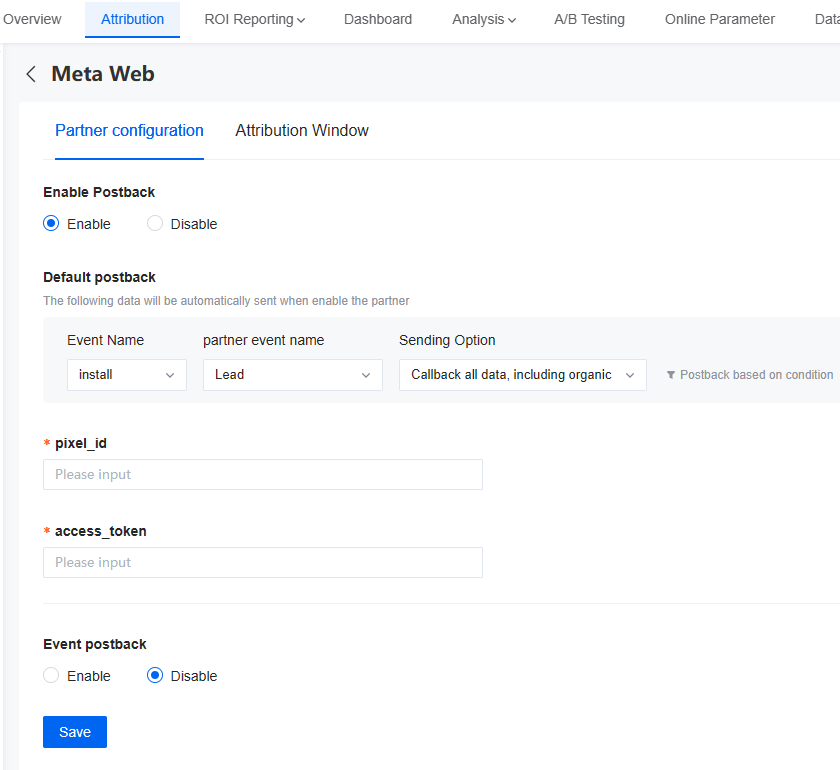Expand the Sending Option dropdown
Viewport: 840px width, 770px height.
point(522,375)
